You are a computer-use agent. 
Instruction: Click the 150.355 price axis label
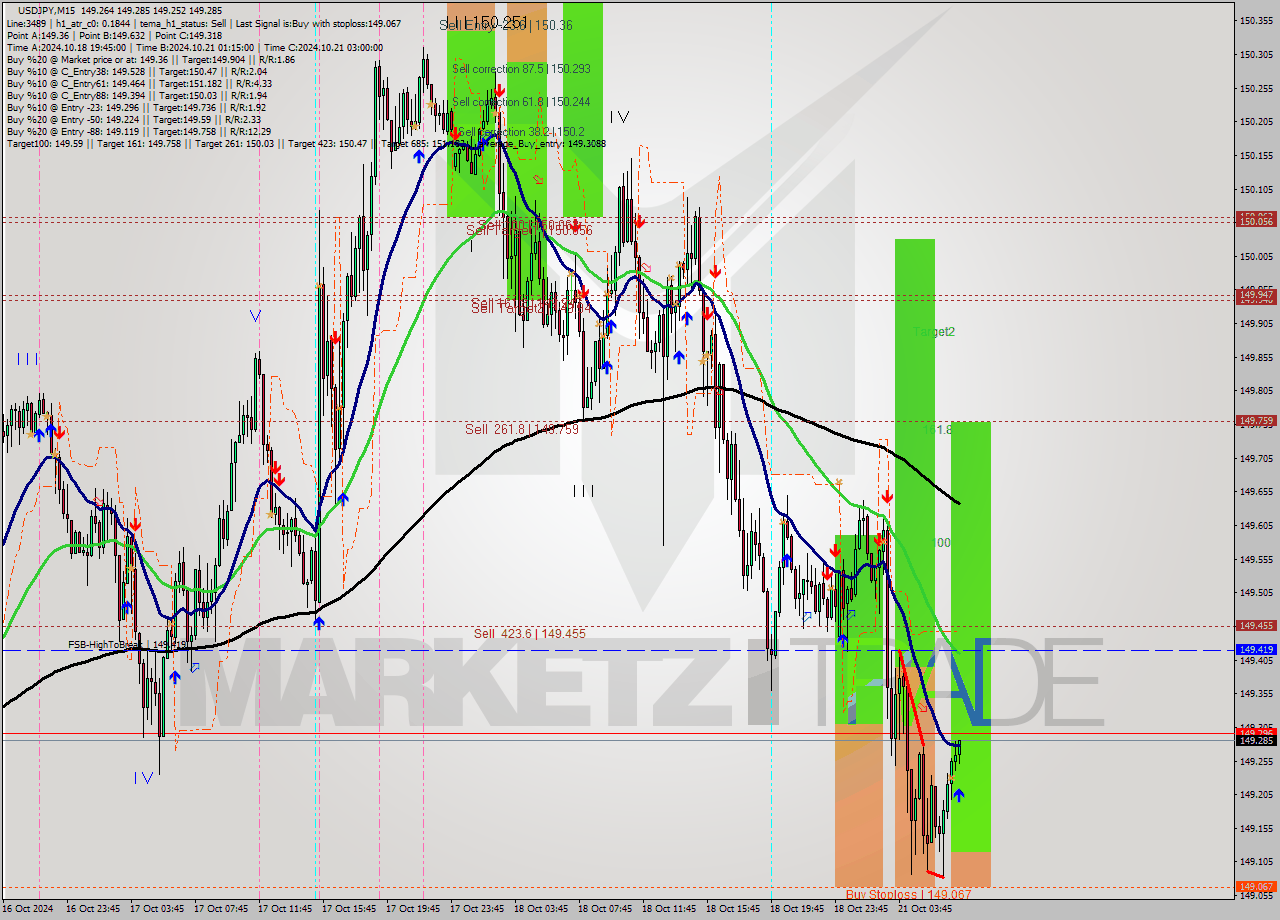(x=1257, y=21)
